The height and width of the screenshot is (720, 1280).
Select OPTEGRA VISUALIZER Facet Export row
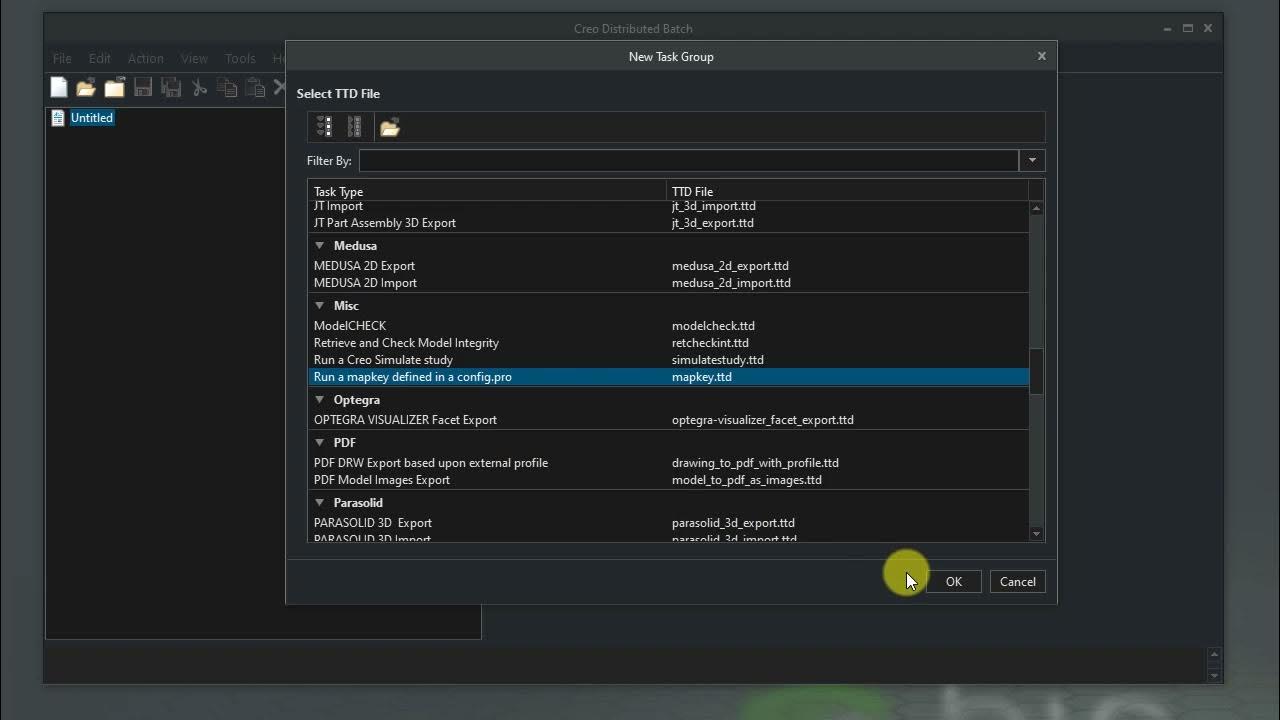(x=668, y=420)
